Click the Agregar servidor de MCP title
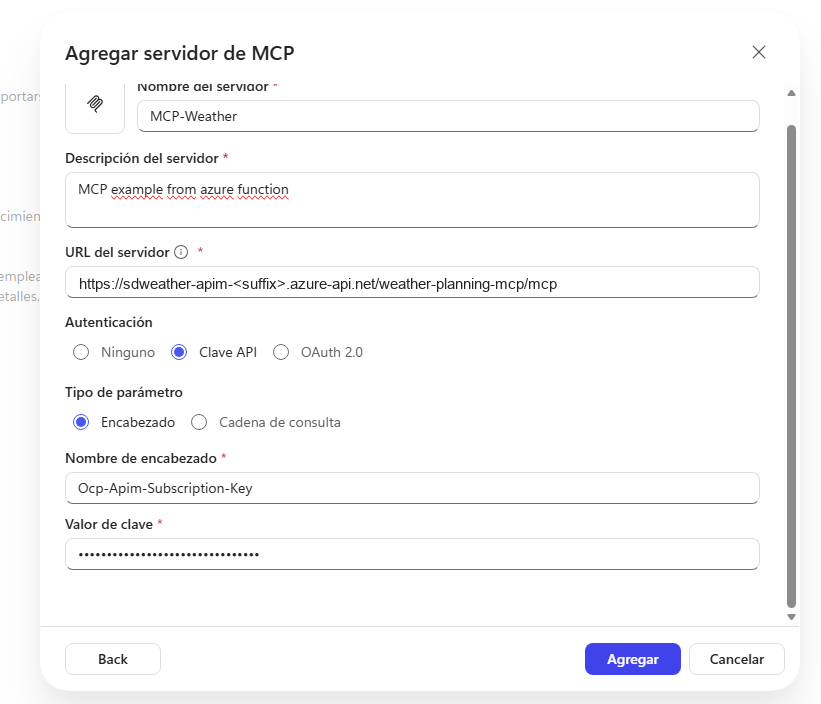Screen dimensions: 821x704 click(180, 53)
